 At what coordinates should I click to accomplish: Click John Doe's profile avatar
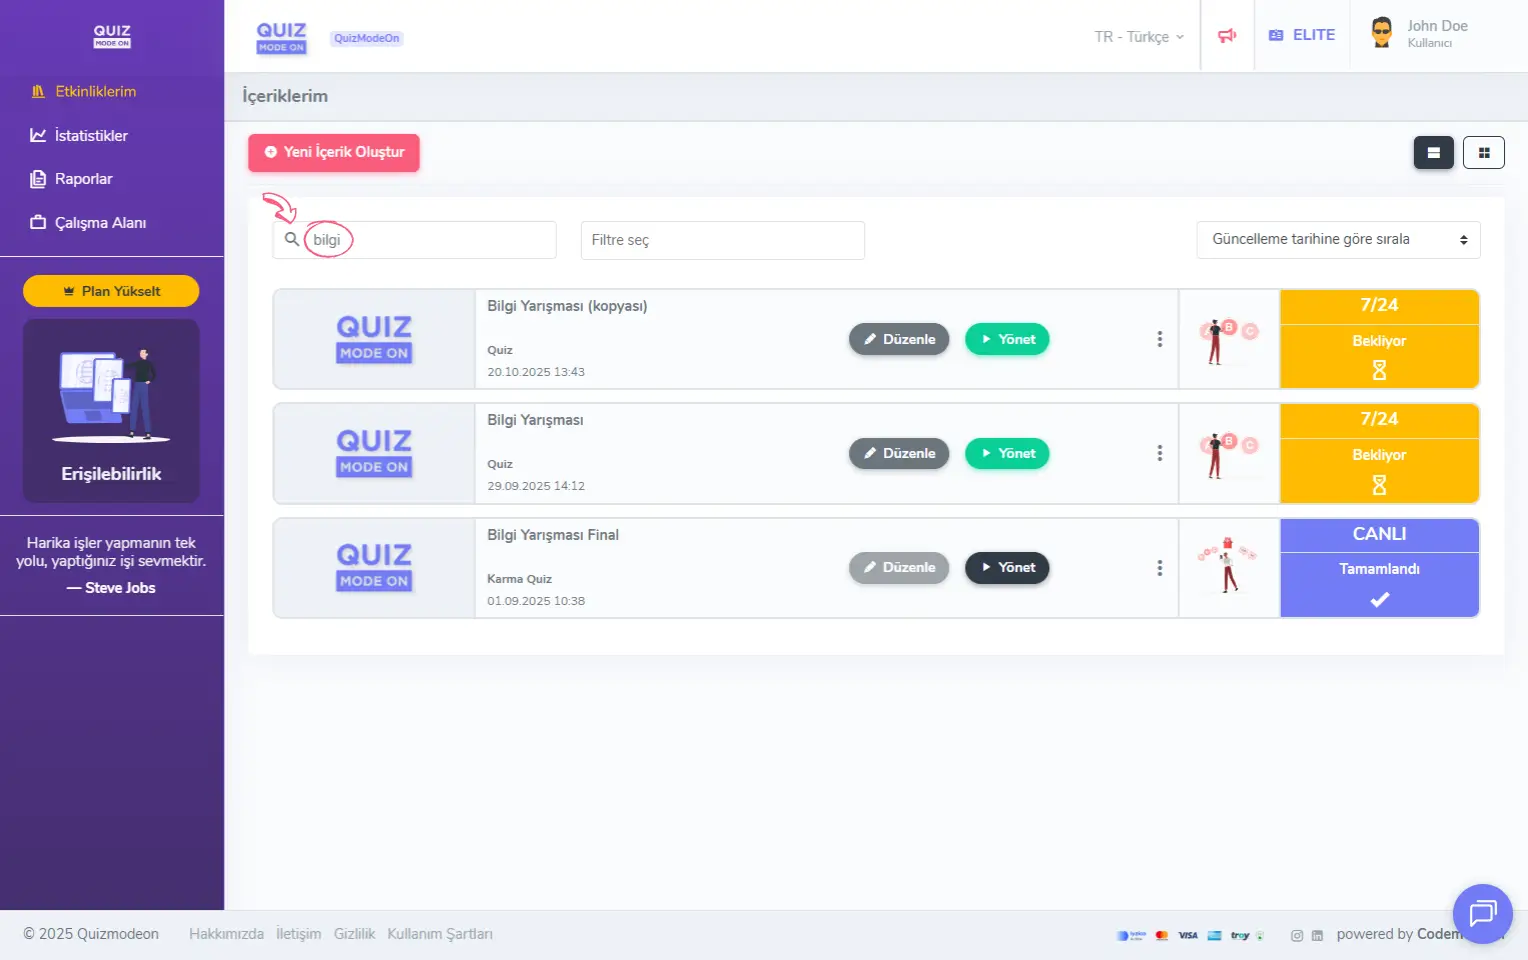coord(1381,33)
